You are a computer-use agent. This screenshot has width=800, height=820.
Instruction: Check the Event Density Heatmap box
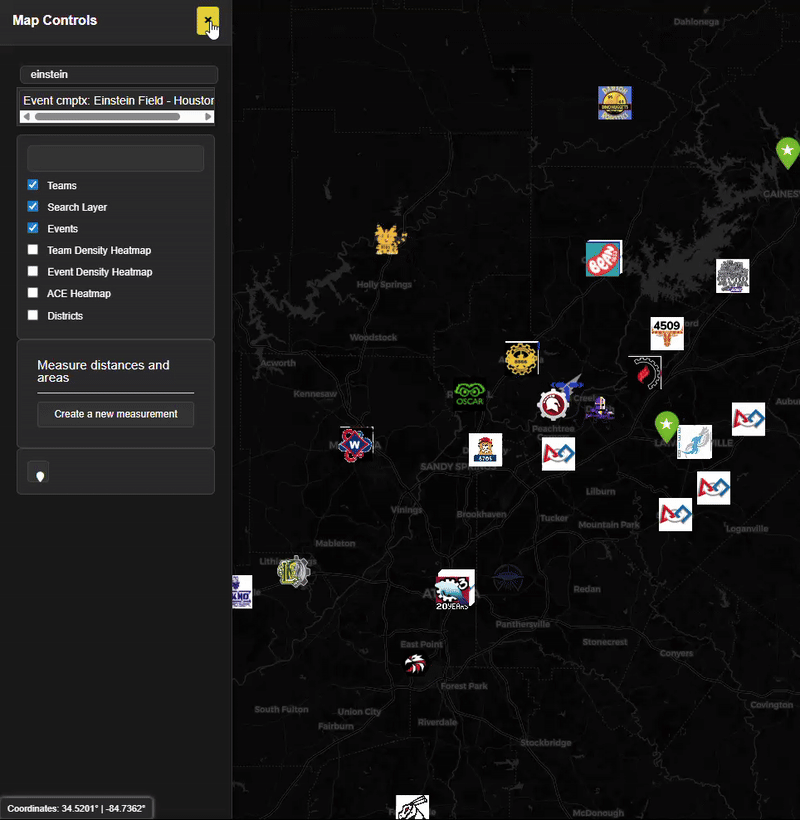[33, 271]
